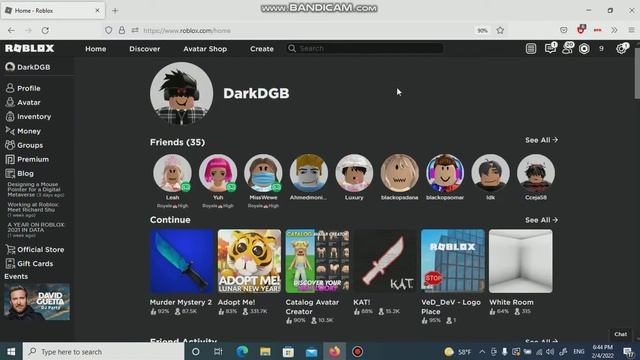Viewport: 640px width, 360px height.
Task: Open the notifications list icon
Action: pyautogui.click(x=531, y=49)
